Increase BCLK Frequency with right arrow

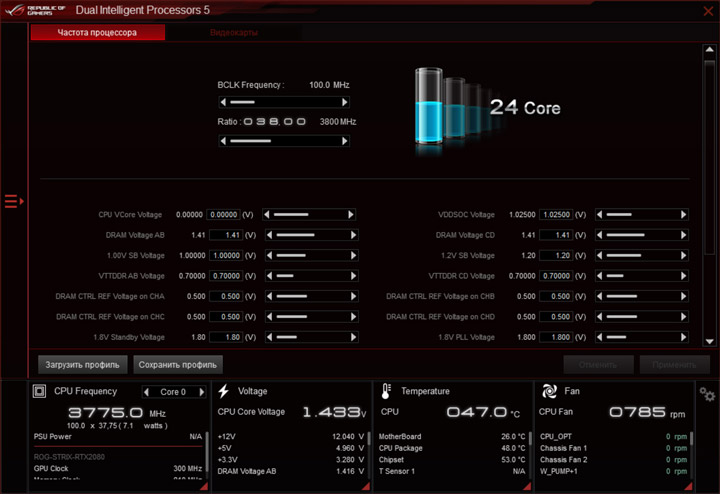[344, 102]
